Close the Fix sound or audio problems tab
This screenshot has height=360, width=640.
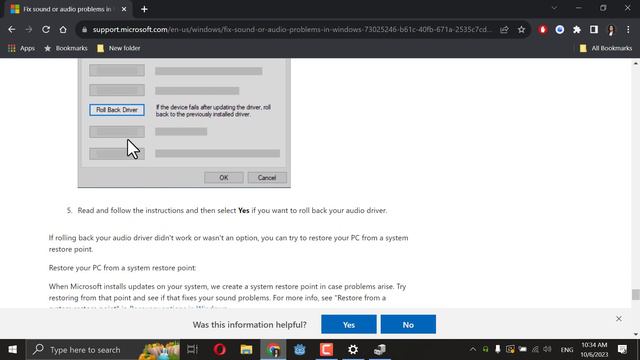[124, 9]
